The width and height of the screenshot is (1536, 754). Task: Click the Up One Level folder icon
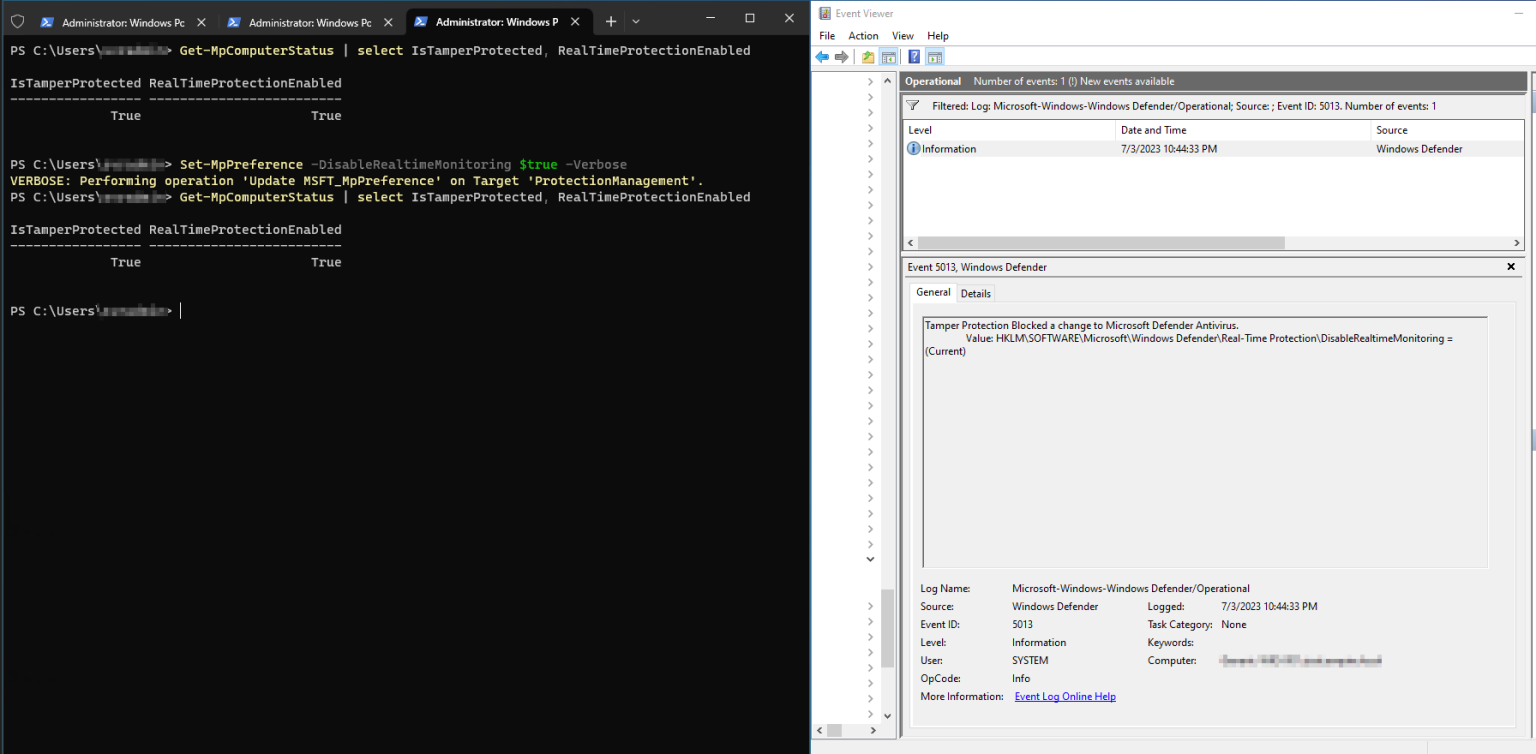tap(868, 57)
